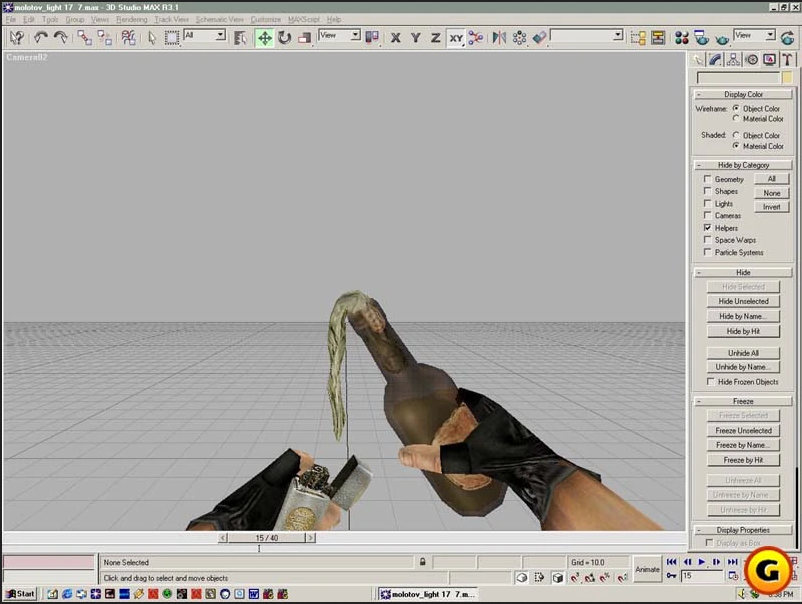
Task: Tick the Cameras hide checkbox
Action: click(x=707, y=215)
